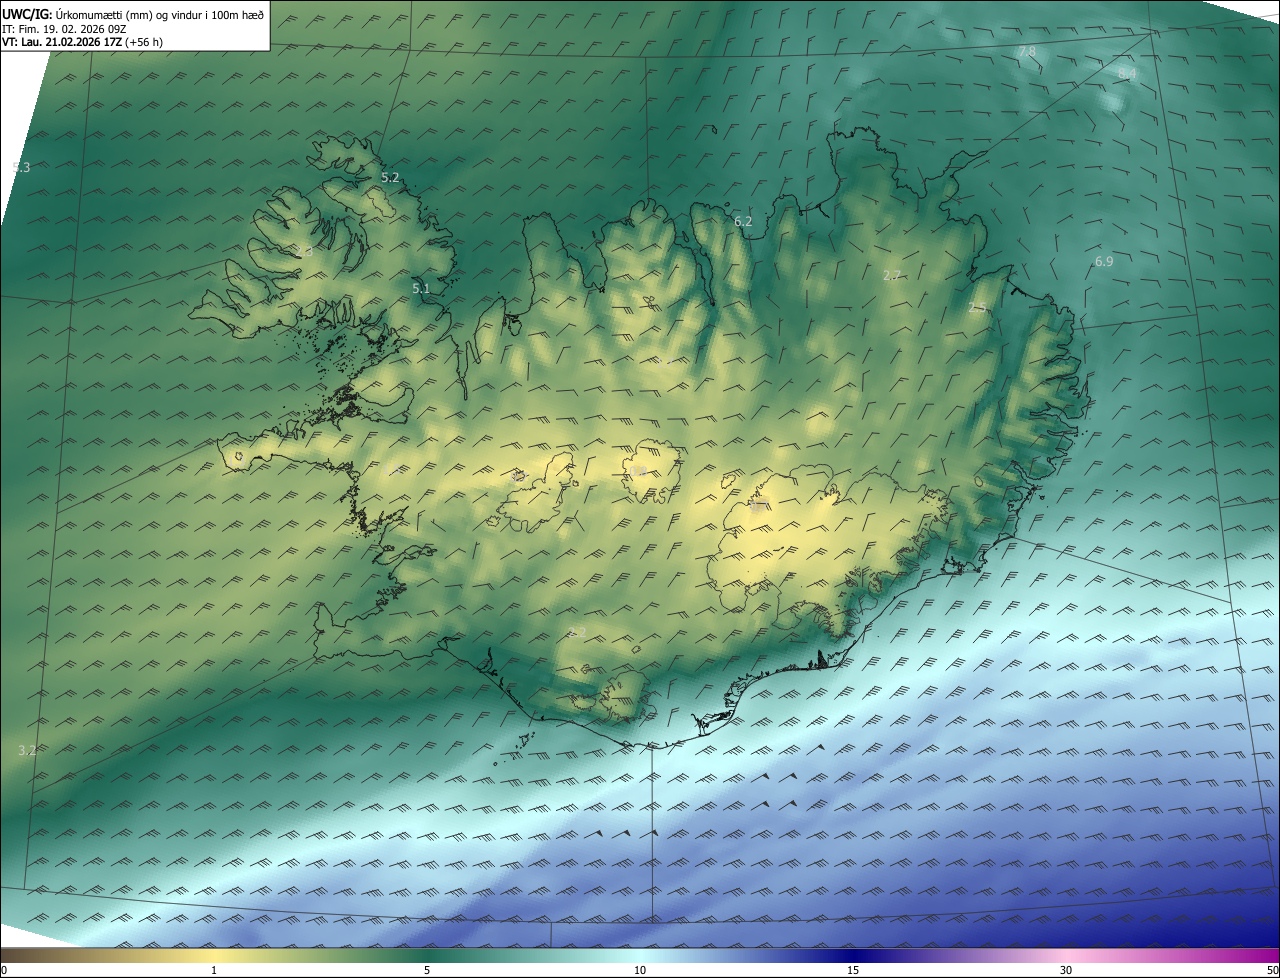The width and height of the screenshot is (1280, 978).
Task: Click the 3.2 value on the map
Action: click(27, 750)
